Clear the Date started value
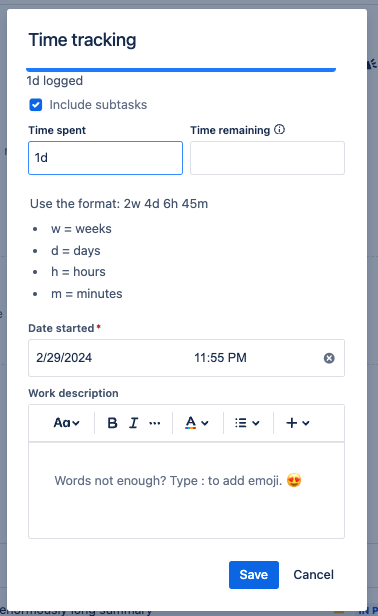 tap(329, 358)
